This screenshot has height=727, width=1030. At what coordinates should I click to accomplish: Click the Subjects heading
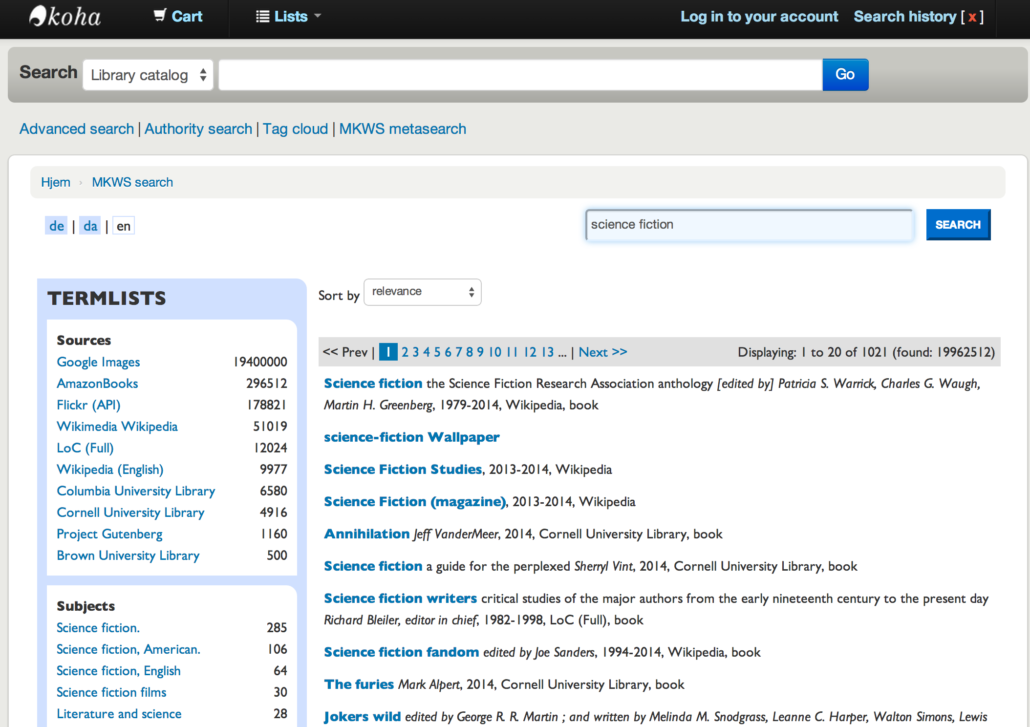coord(85,606)
